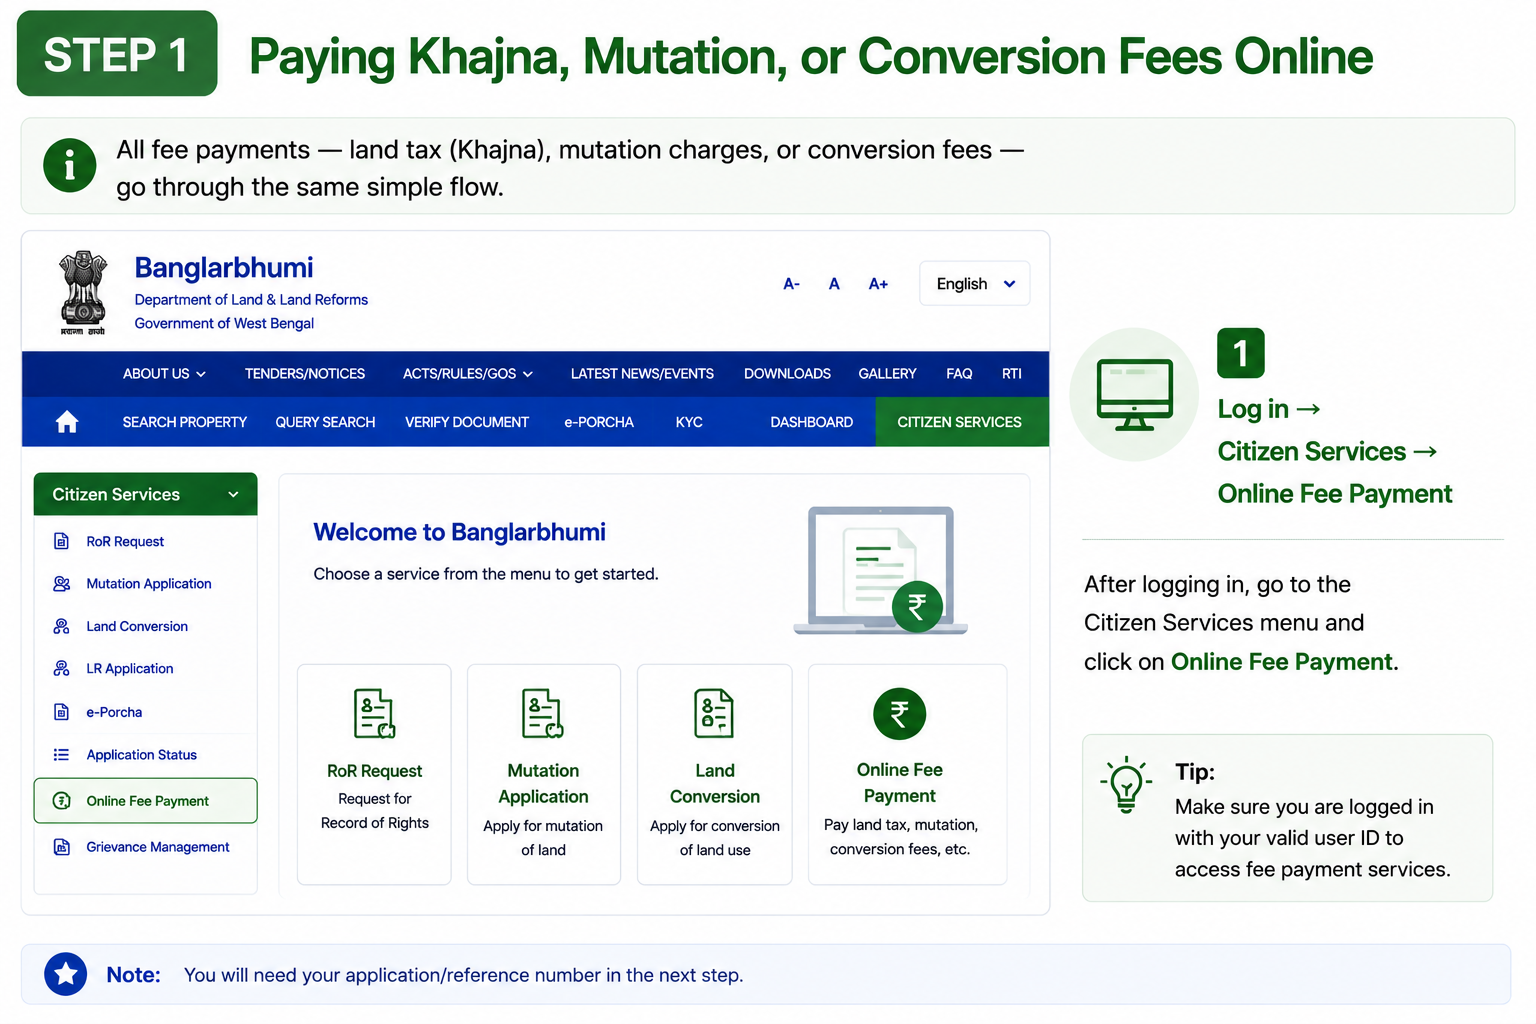Open Online Fee Payment sidebar link
1536x1024 pixels.
point(146,801)
